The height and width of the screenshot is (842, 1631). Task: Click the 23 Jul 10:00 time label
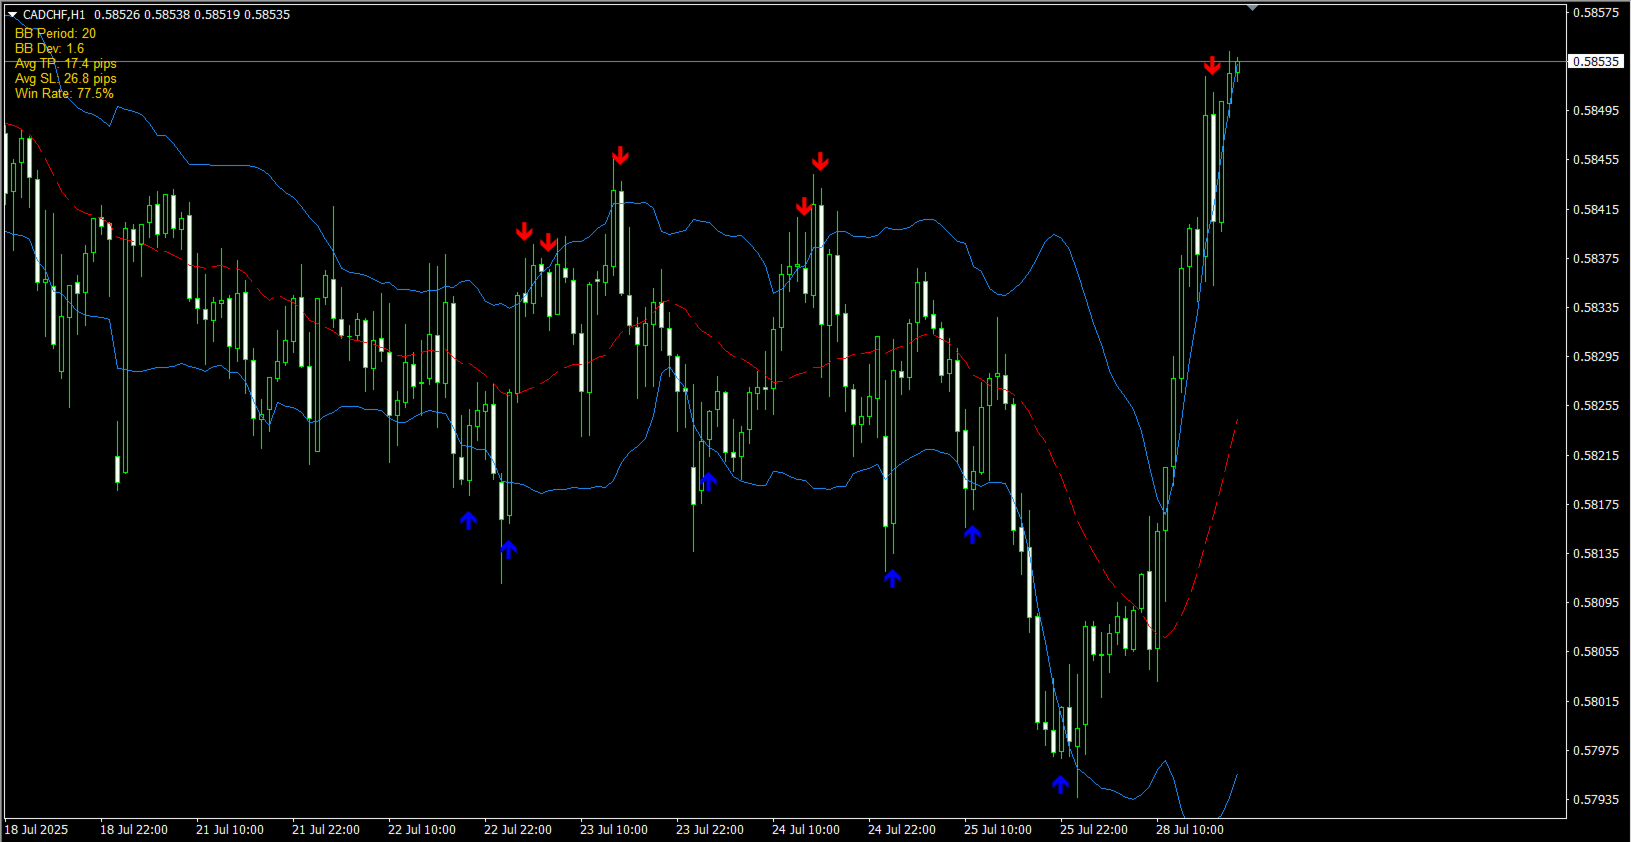[x=614, y=830]
